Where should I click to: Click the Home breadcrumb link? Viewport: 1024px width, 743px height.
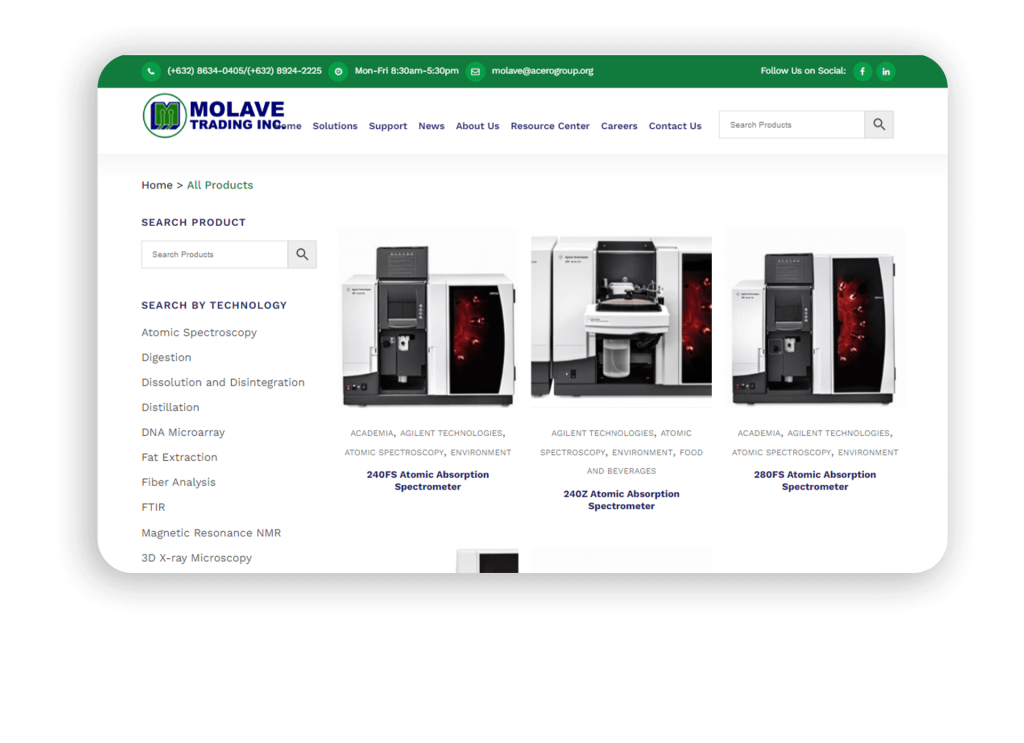click(x=157, y=185)
